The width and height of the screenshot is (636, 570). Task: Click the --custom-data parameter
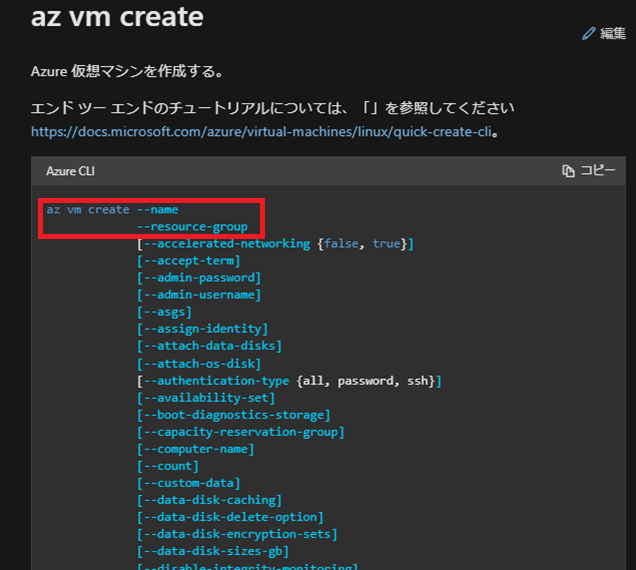(189, 483)
